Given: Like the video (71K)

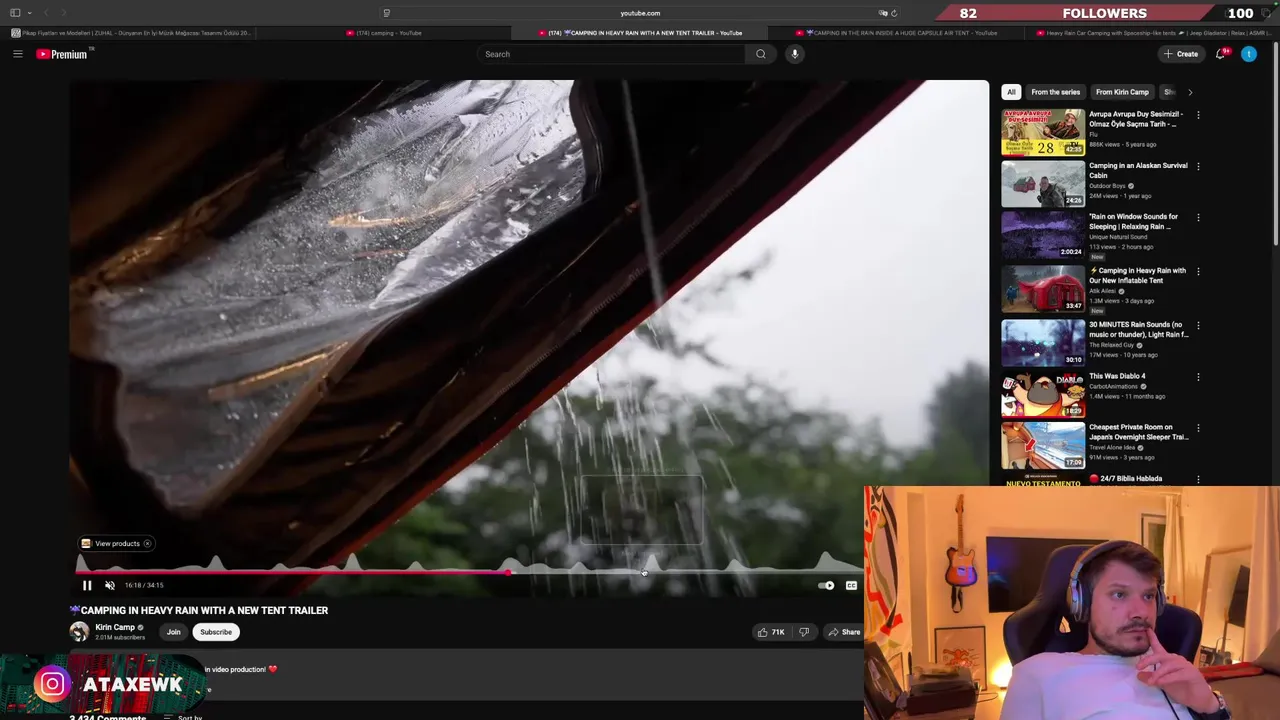Looking at the screenshot, I should (770, 632).
